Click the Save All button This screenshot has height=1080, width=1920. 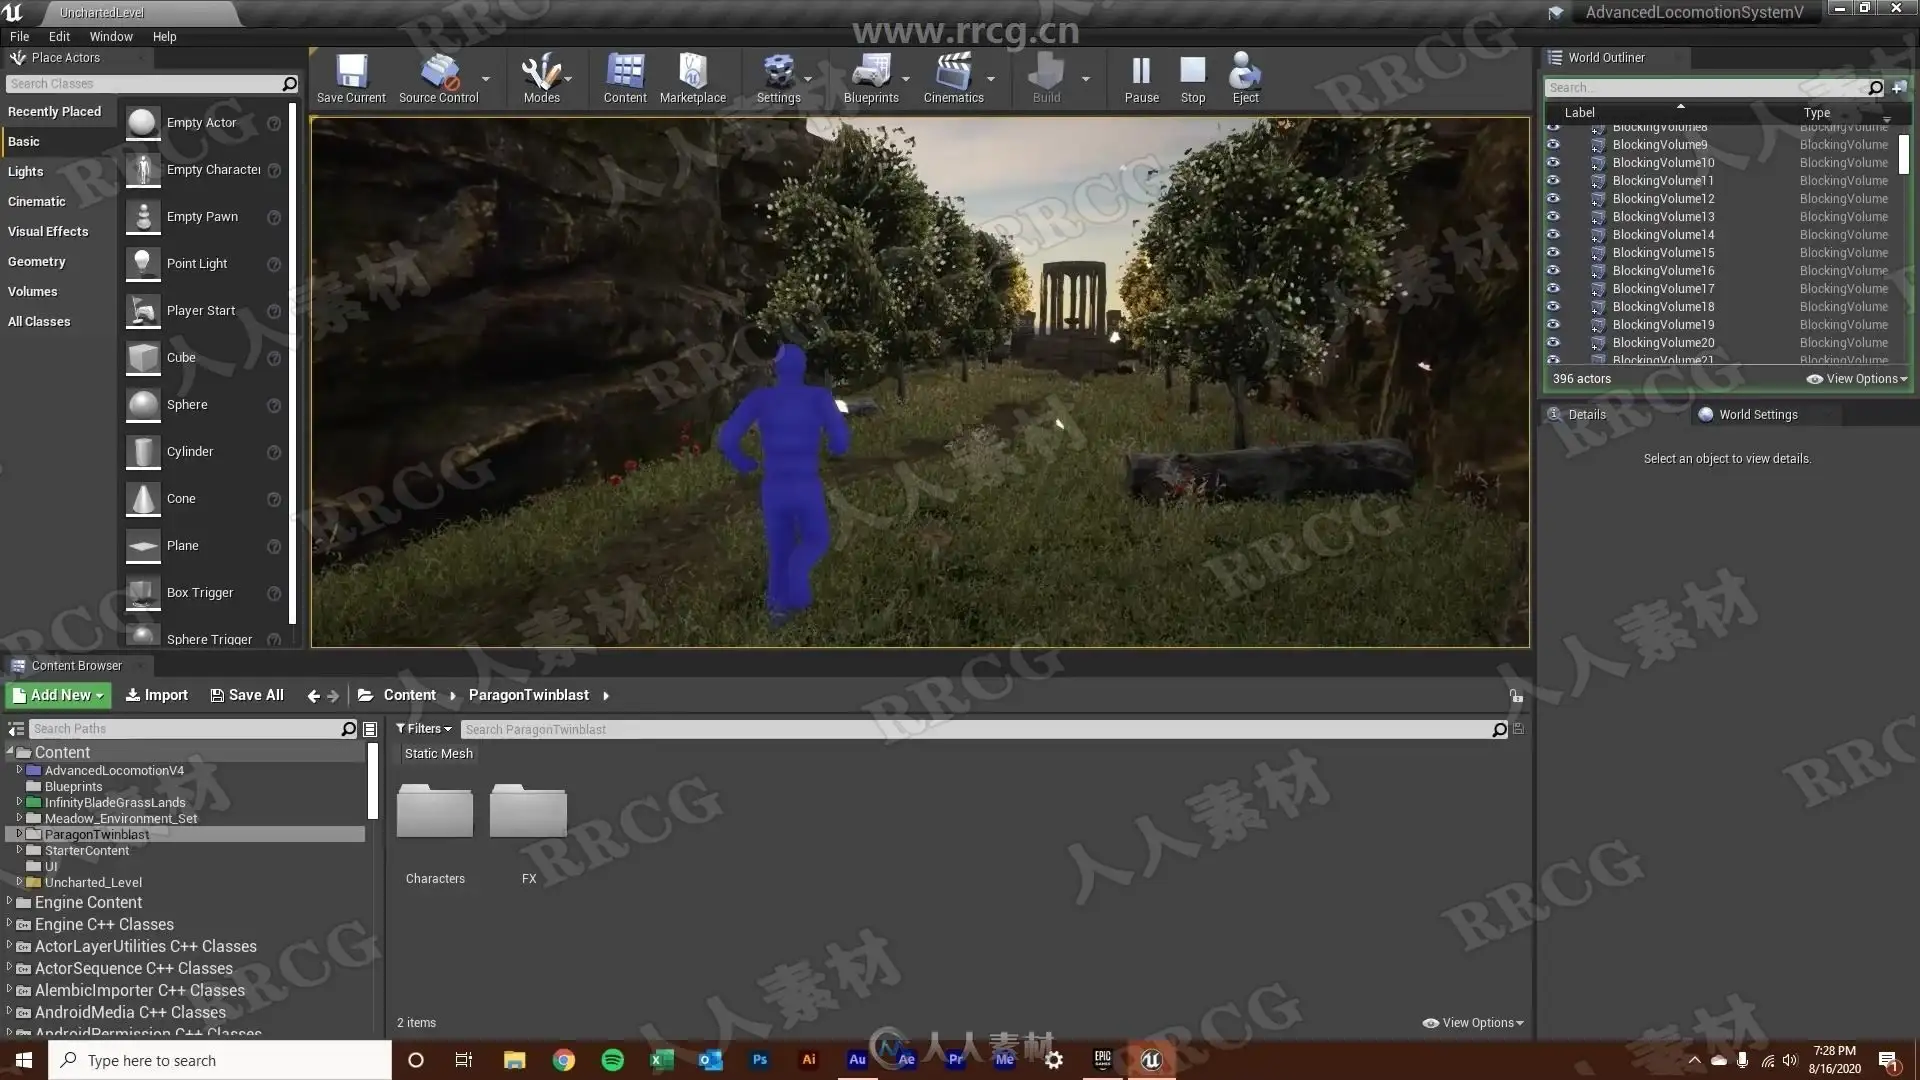[247, 695]
